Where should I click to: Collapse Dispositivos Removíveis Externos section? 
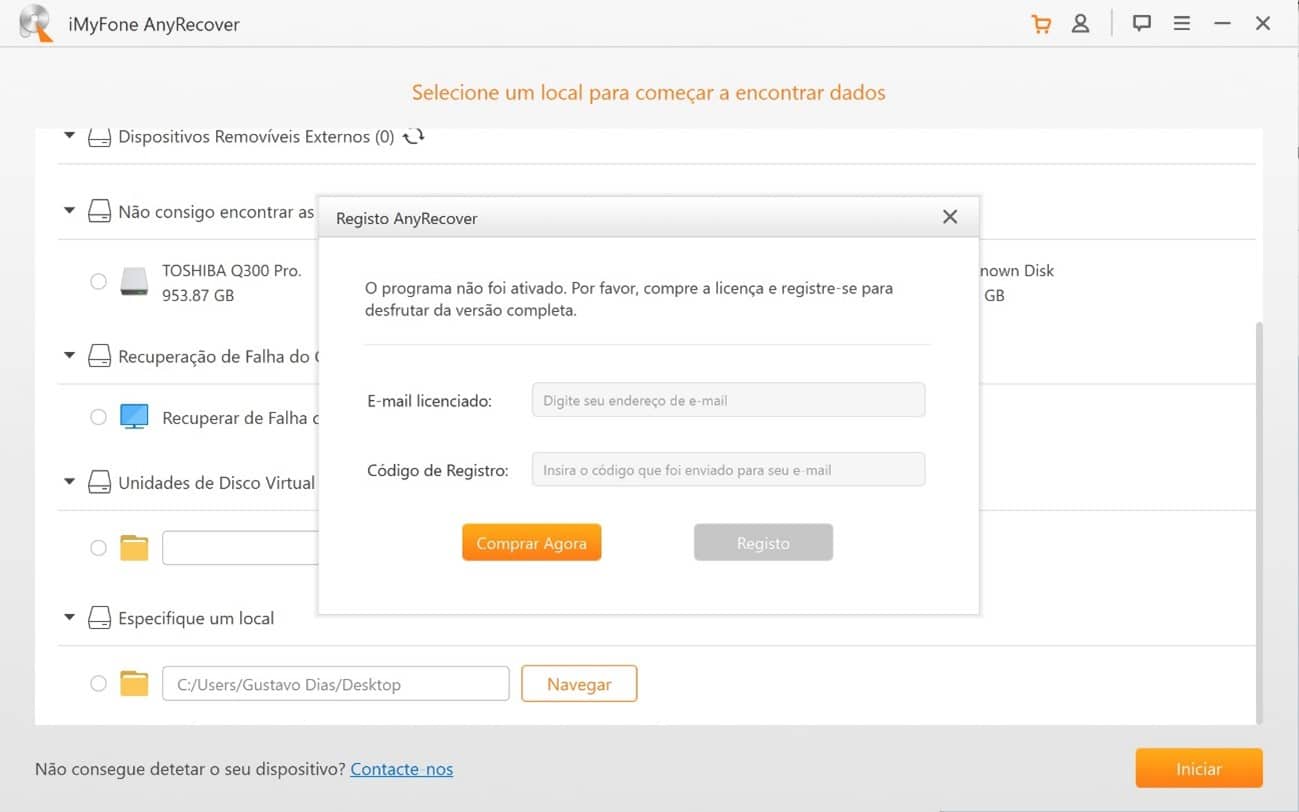pos(69,136)
